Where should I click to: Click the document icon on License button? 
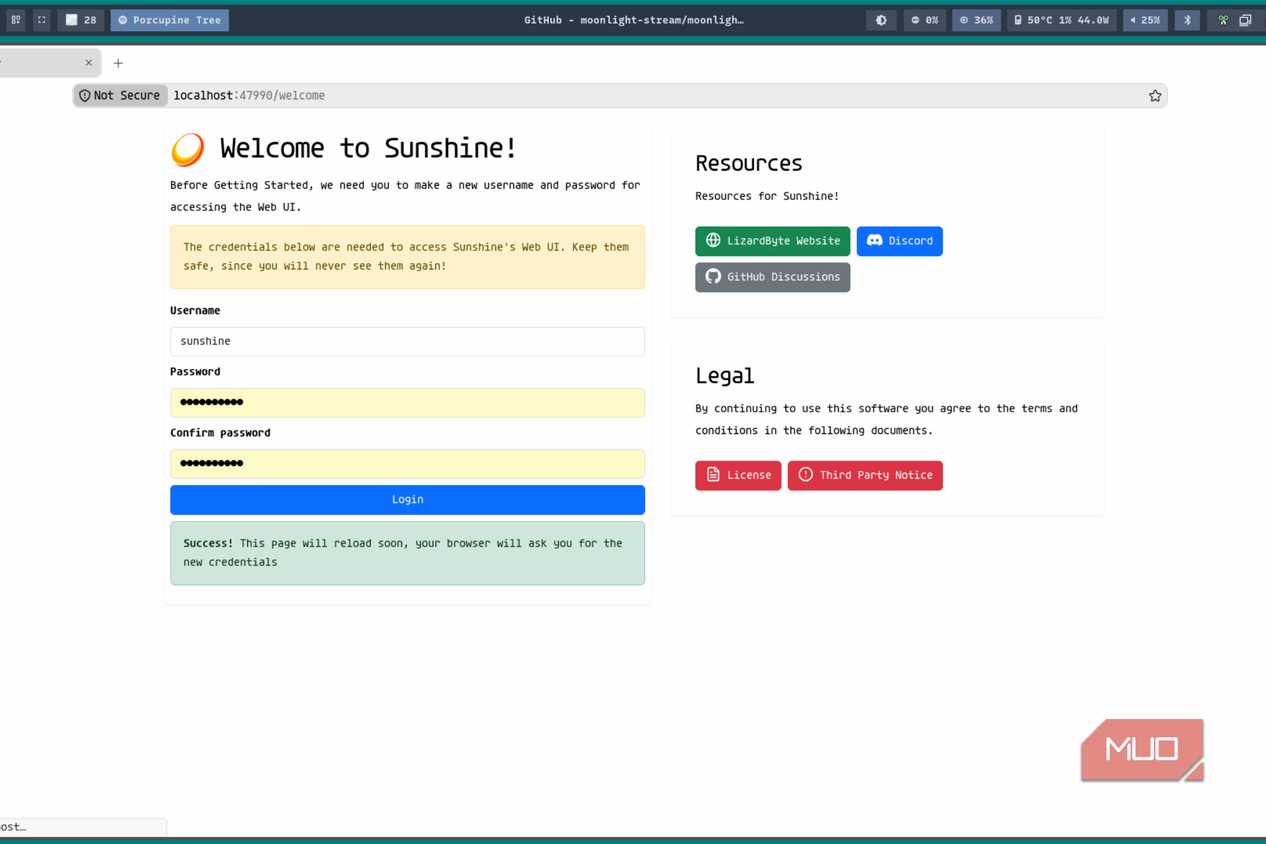pyautogui.click(x=713, y=474)
